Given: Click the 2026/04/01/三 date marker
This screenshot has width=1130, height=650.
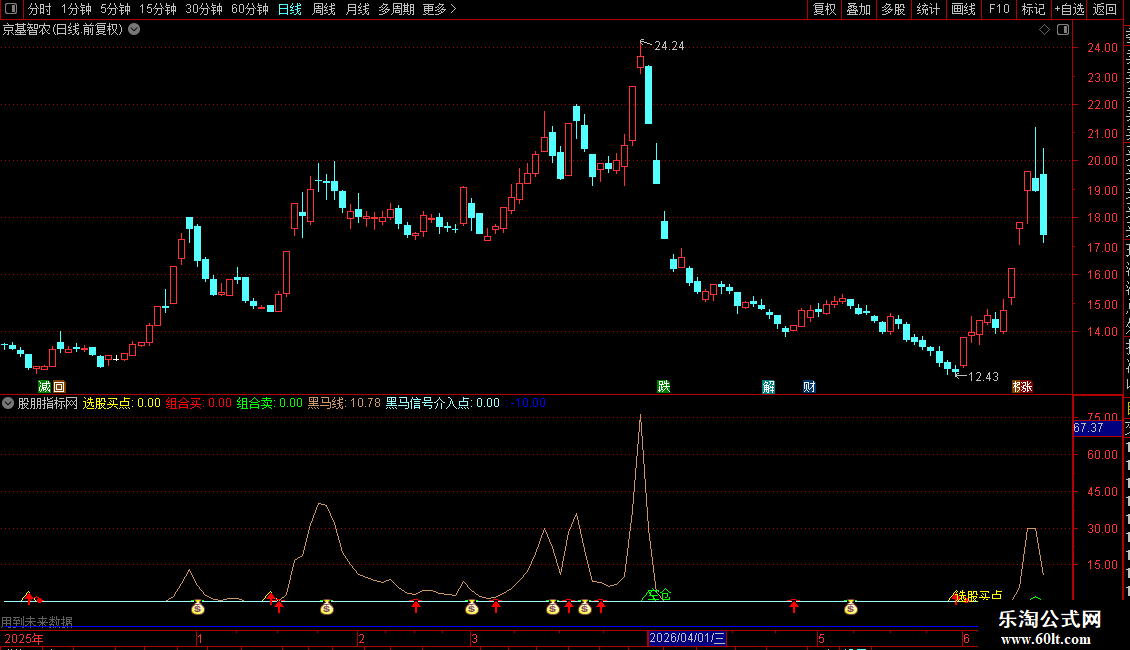Looking at the screenshot, I should pyautogui.click(x=688, y=638).
